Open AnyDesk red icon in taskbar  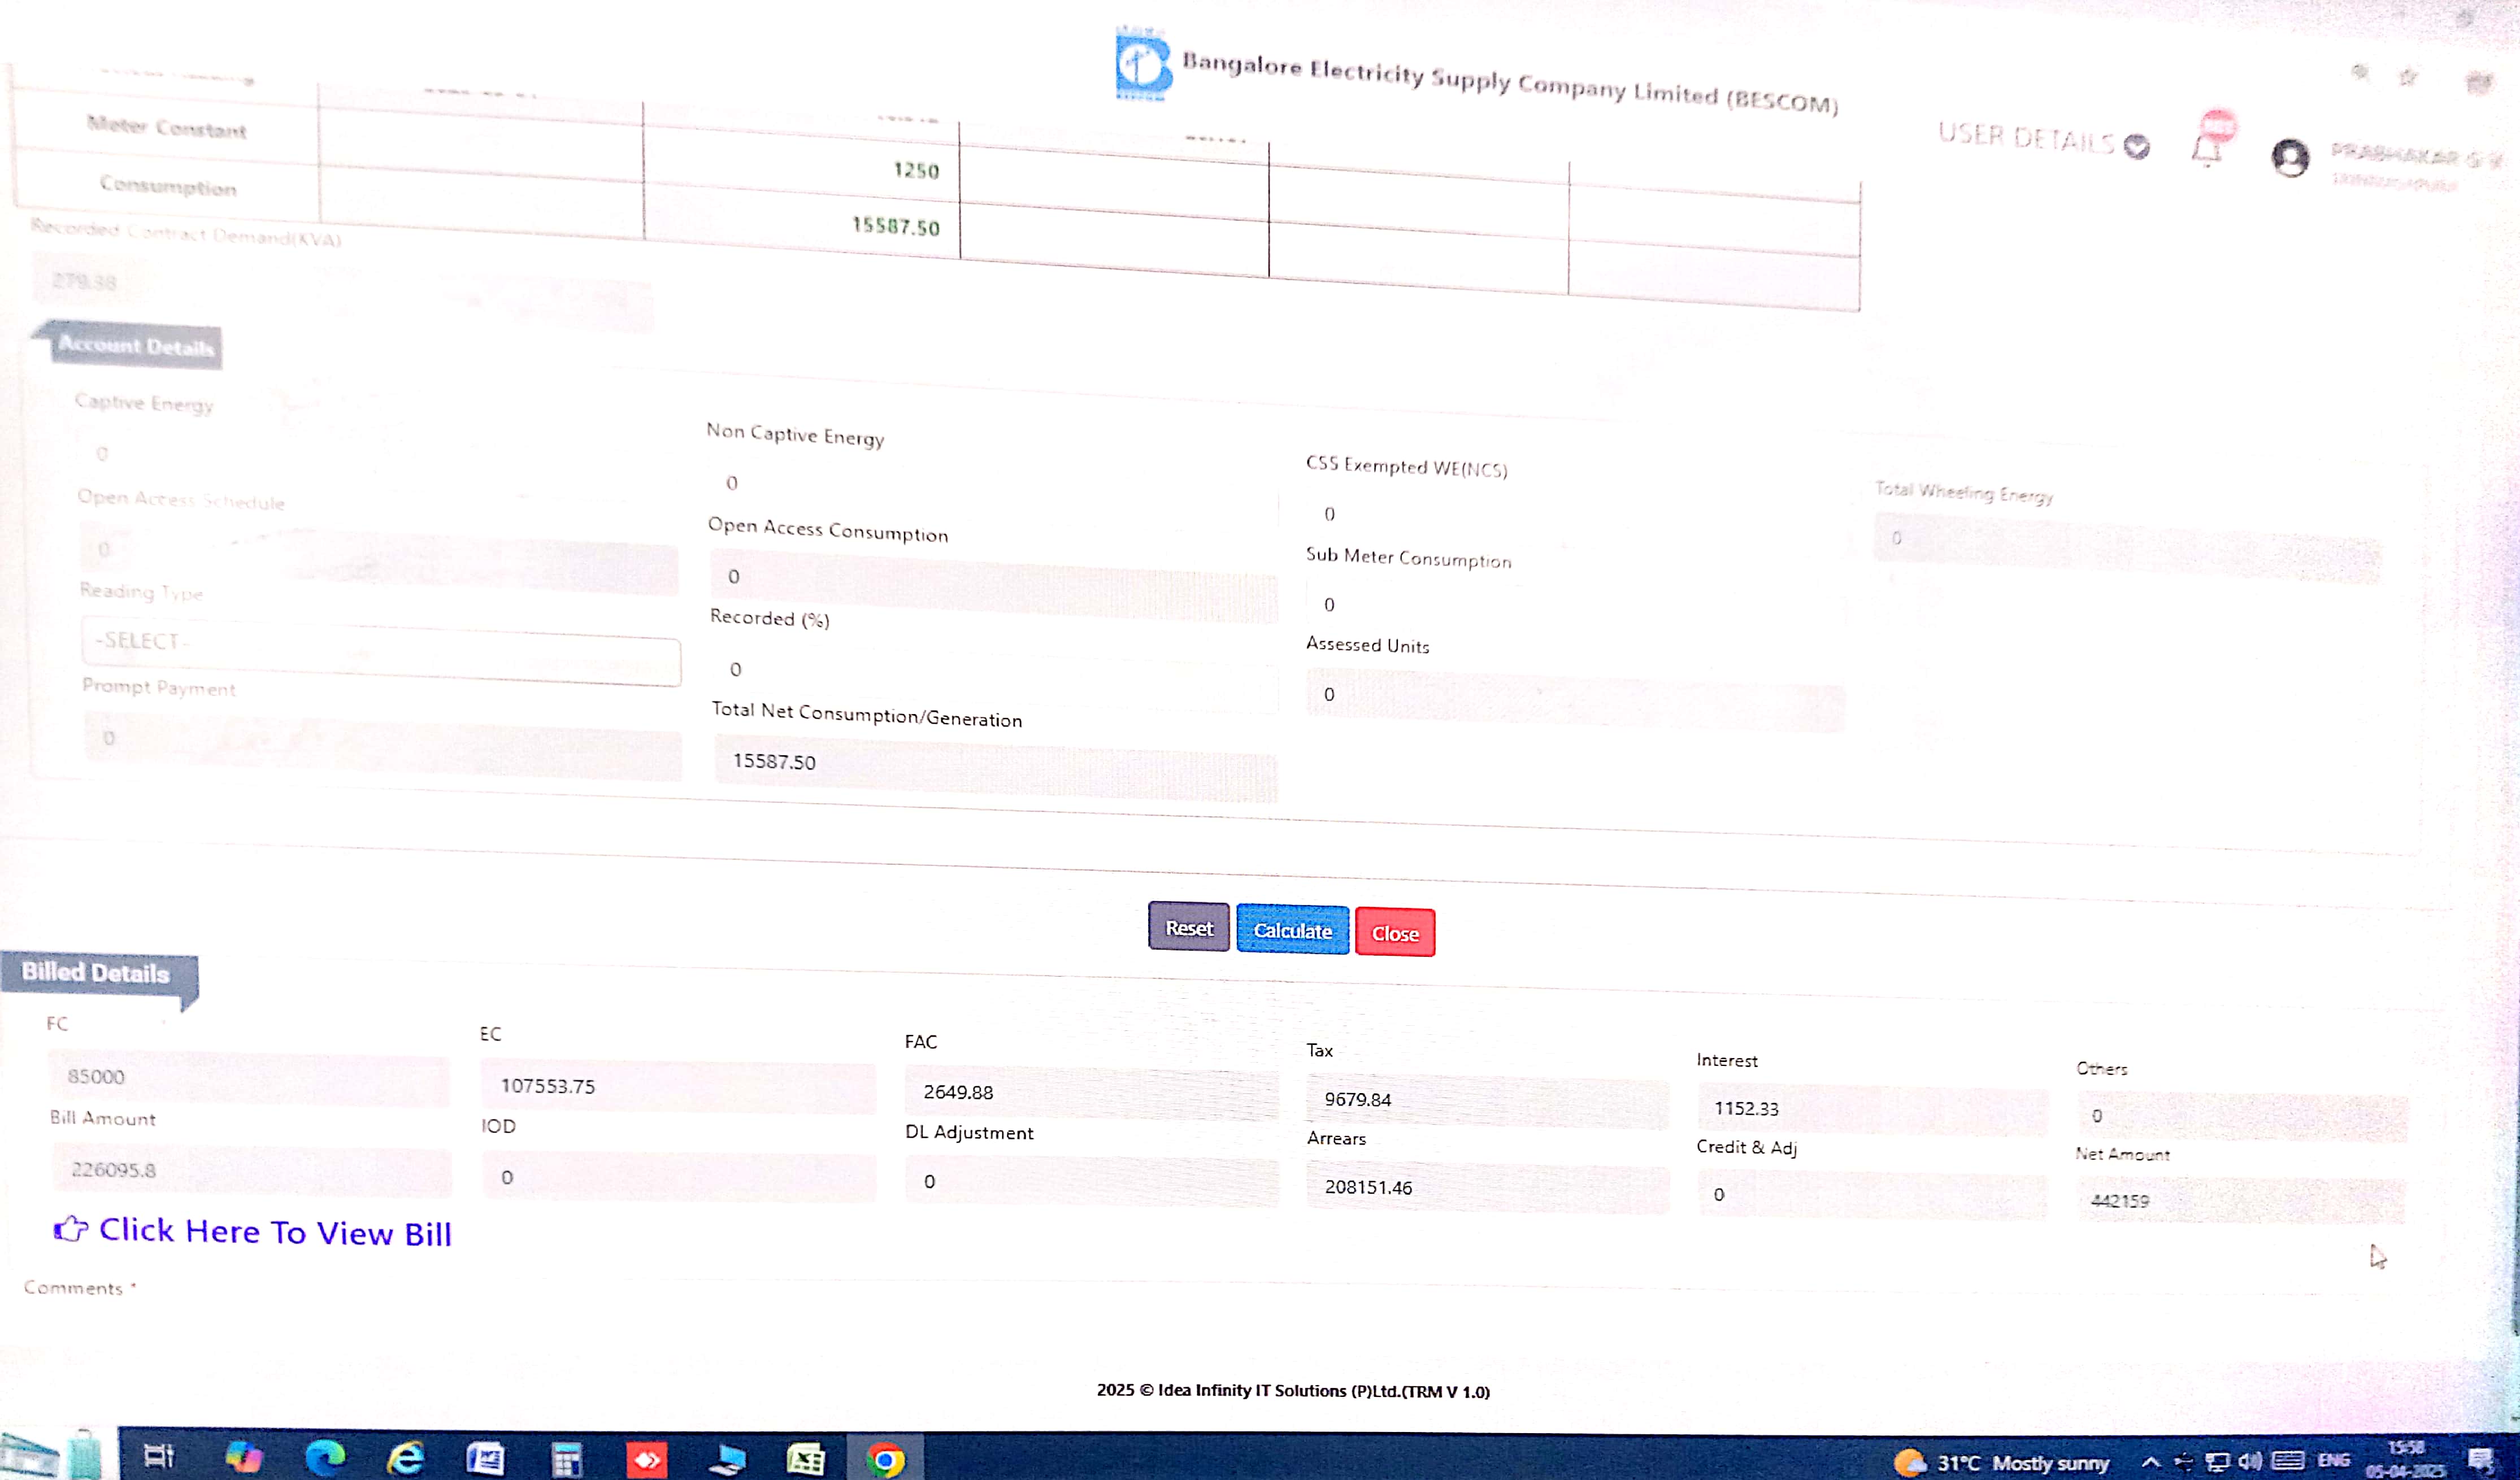tap(646, 1460)
